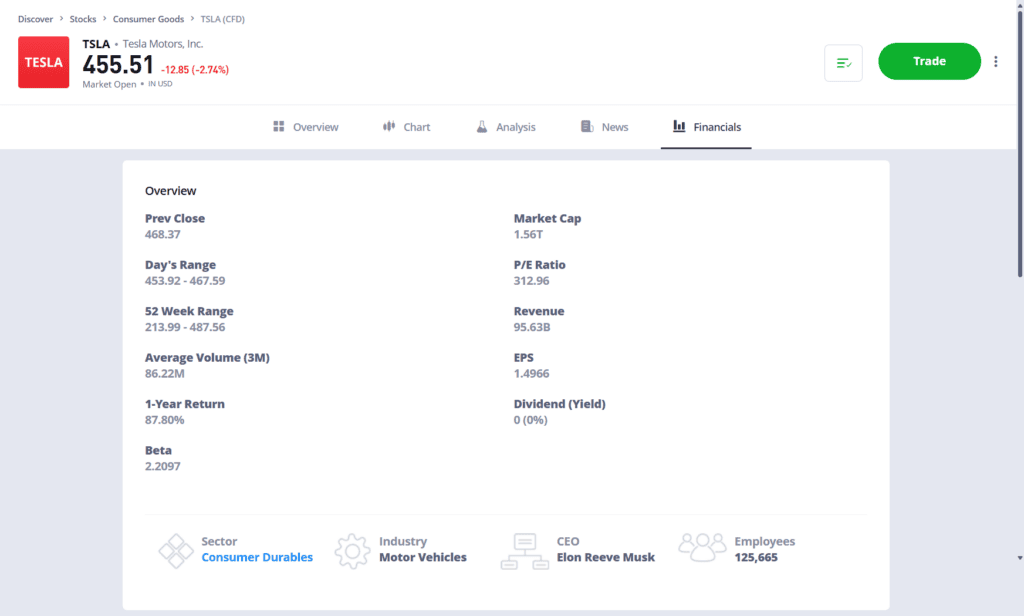Click the Employees people icon
The image size is (1024, 616).
pos(702,547)
